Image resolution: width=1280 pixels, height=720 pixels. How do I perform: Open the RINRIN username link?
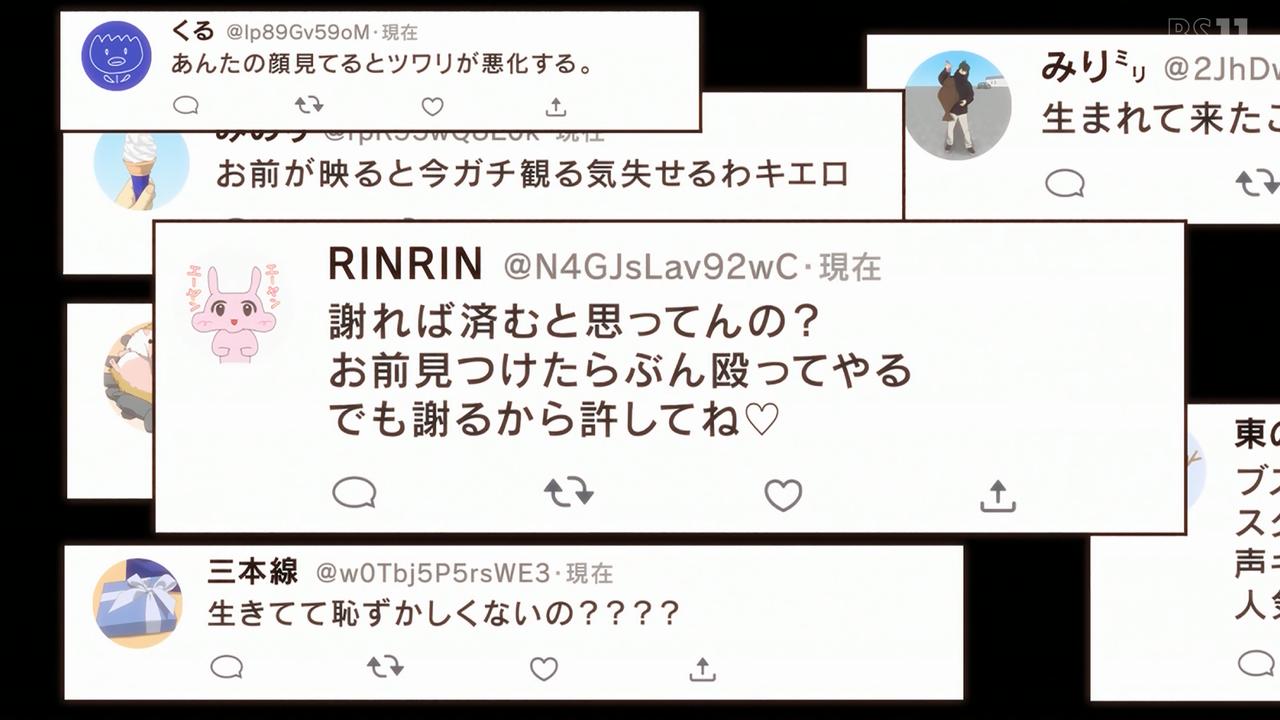click(x=405, y=265)
